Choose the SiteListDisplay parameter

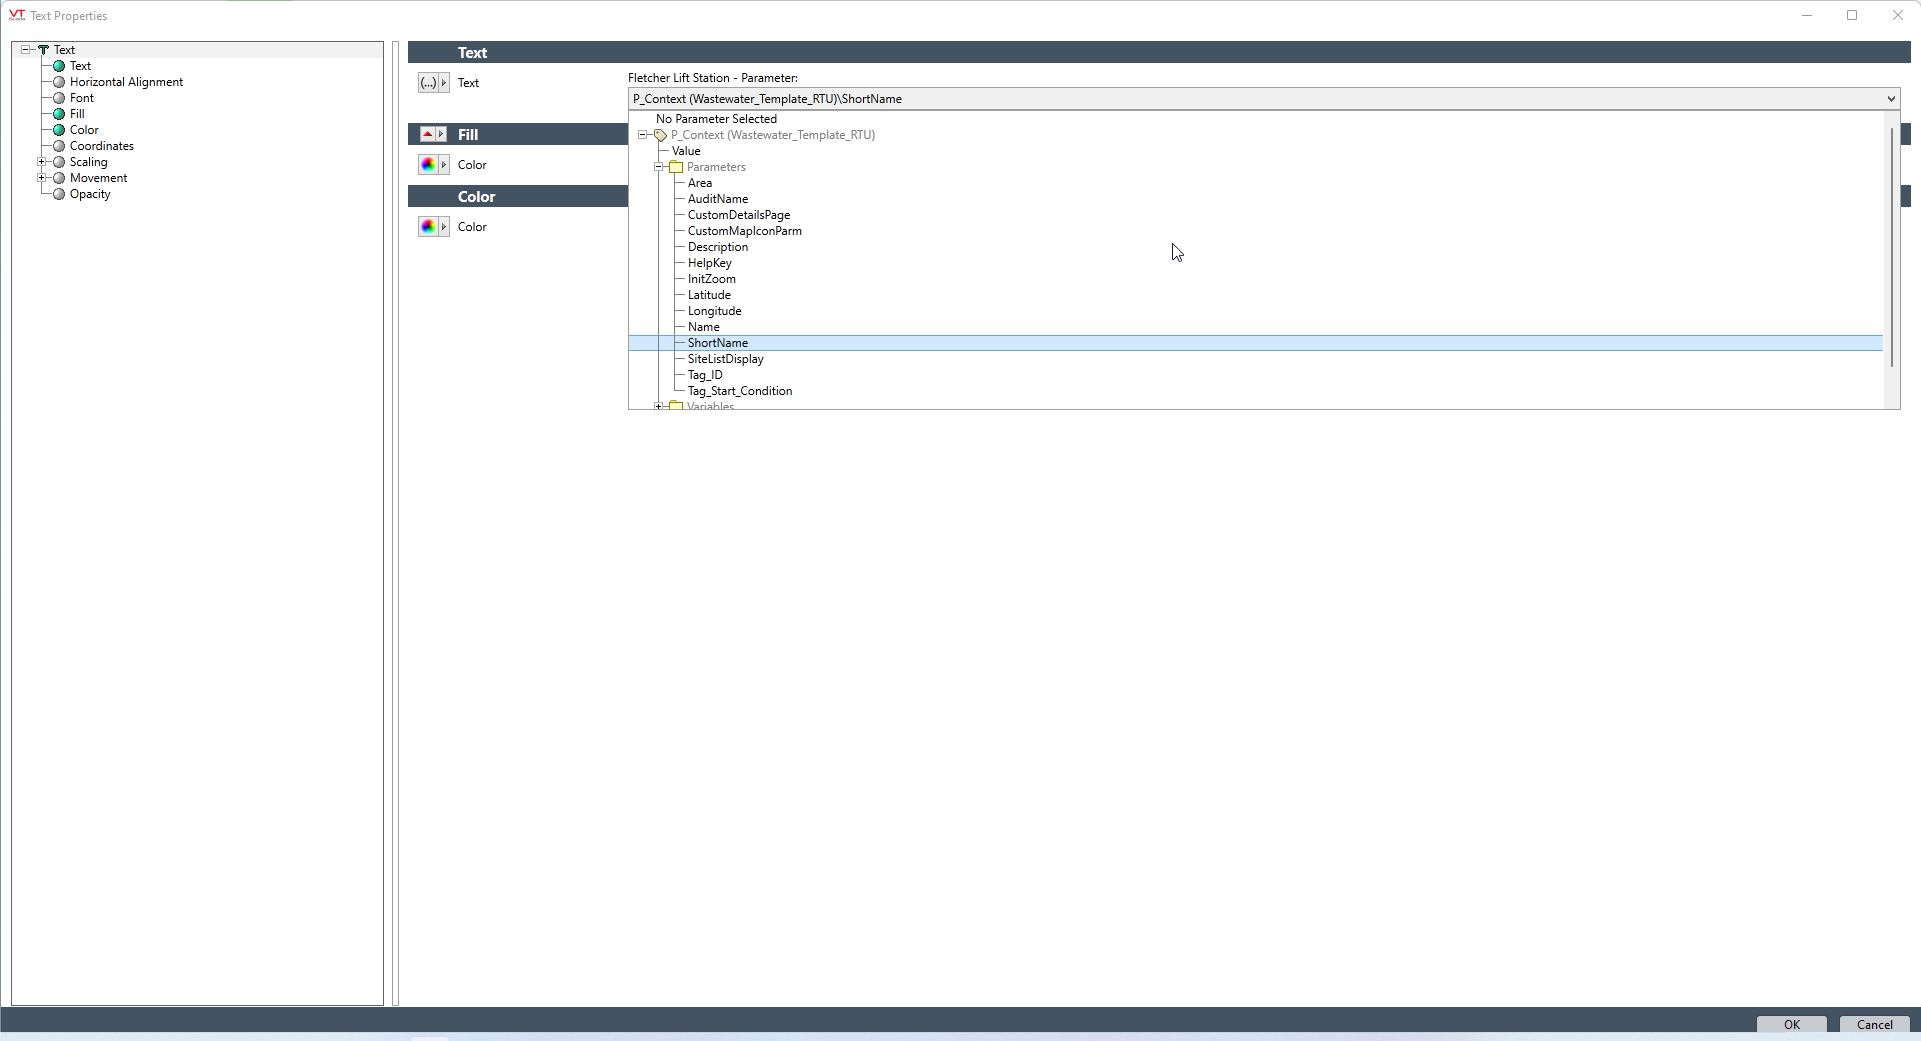click(x=725, y=359)
